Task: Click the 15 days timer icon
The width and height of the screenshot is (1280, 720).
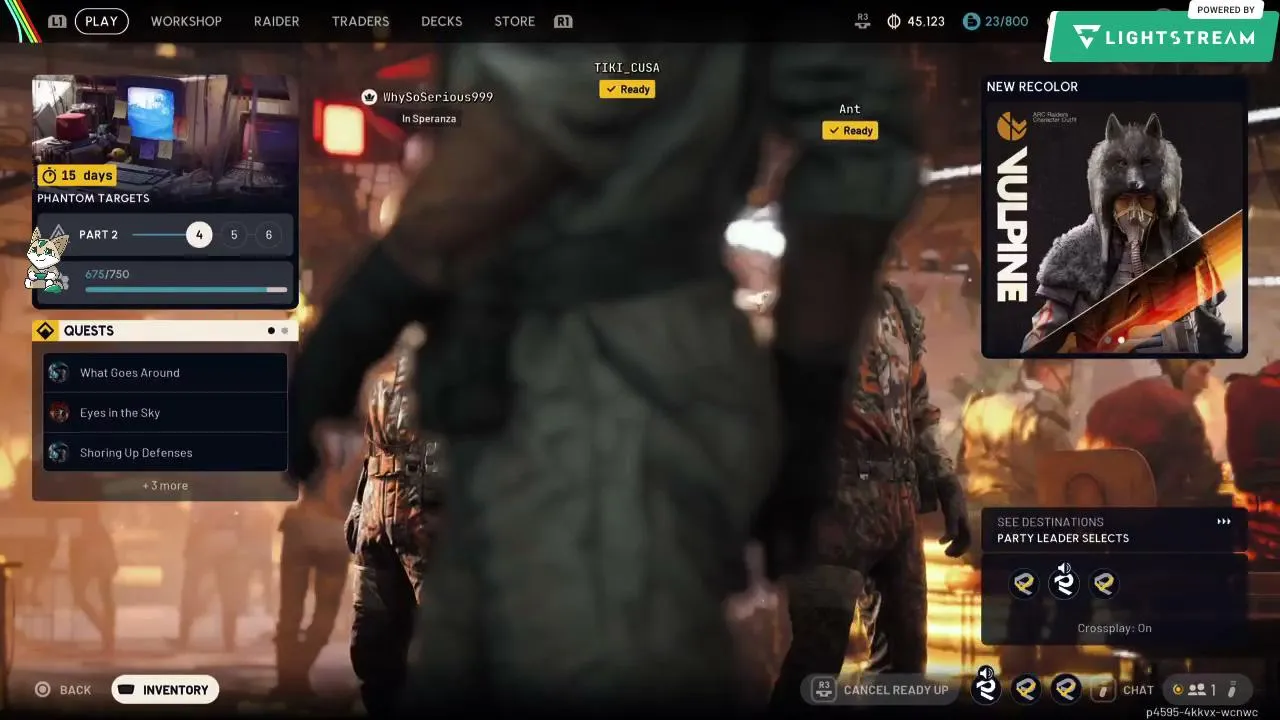Action: pos(49,176)
